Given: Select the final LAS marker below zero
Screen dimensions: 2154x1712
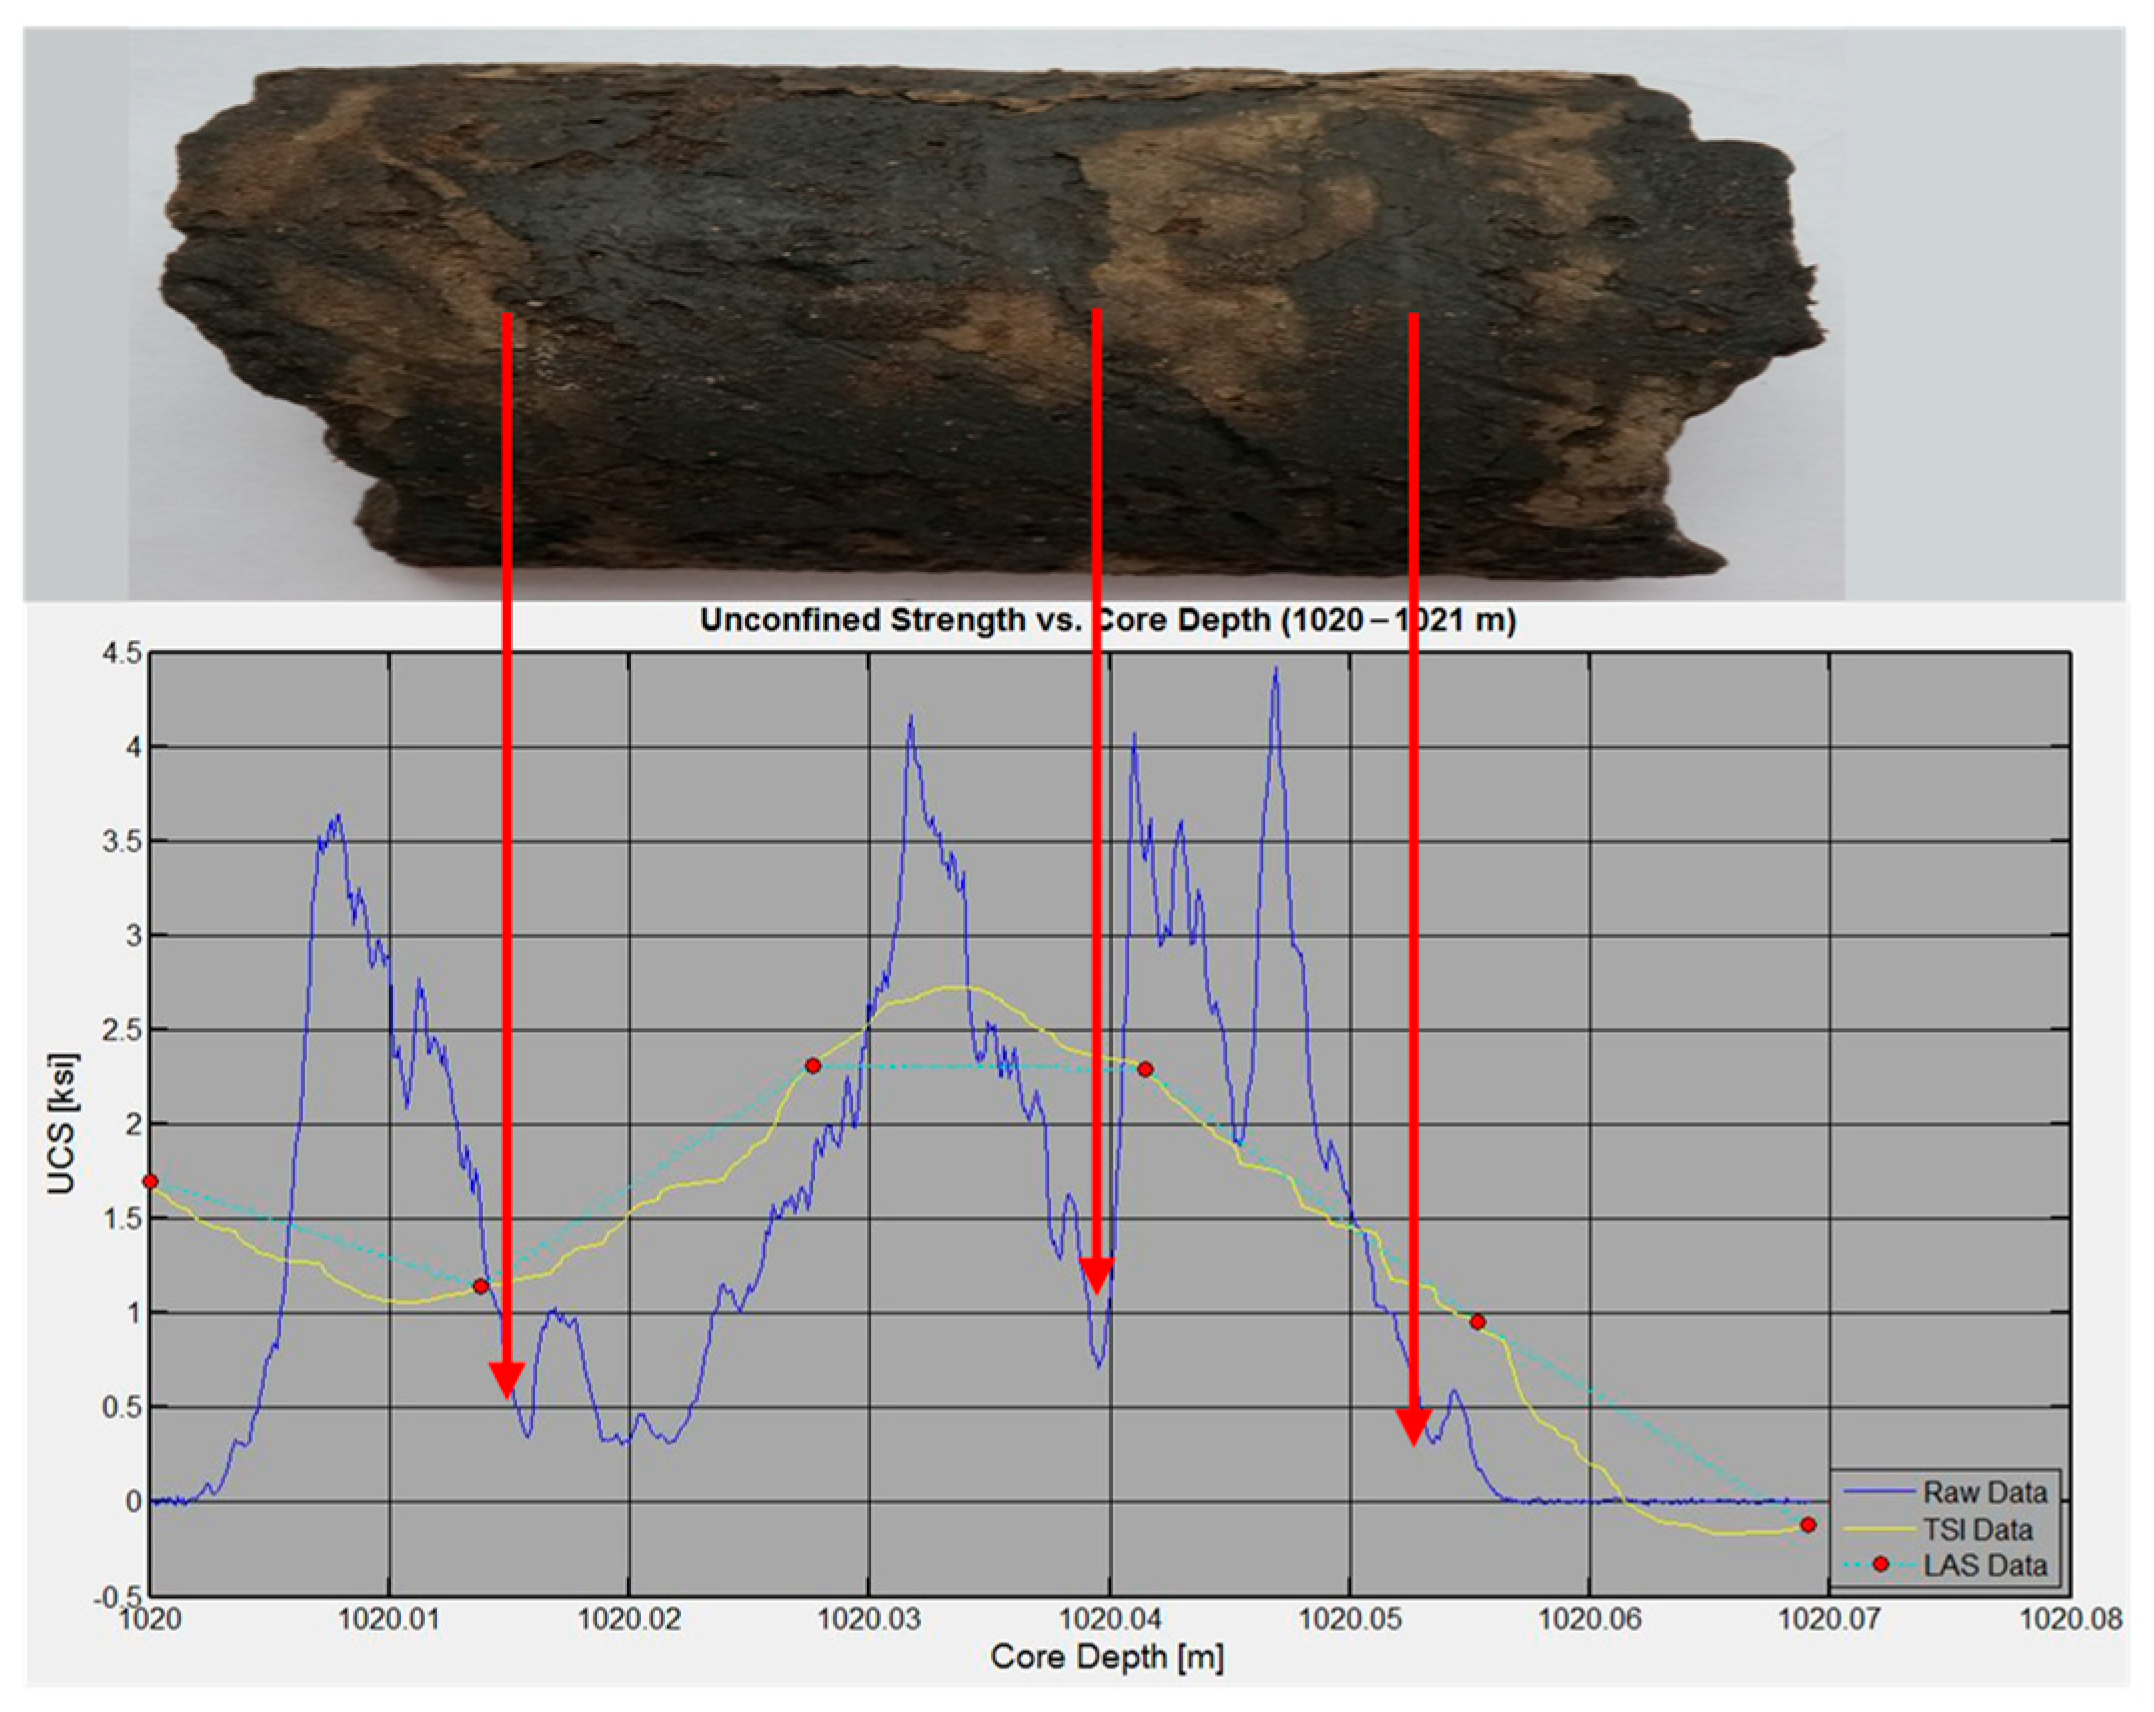Looking at the screenshot, I should tap(1808, 1525).
